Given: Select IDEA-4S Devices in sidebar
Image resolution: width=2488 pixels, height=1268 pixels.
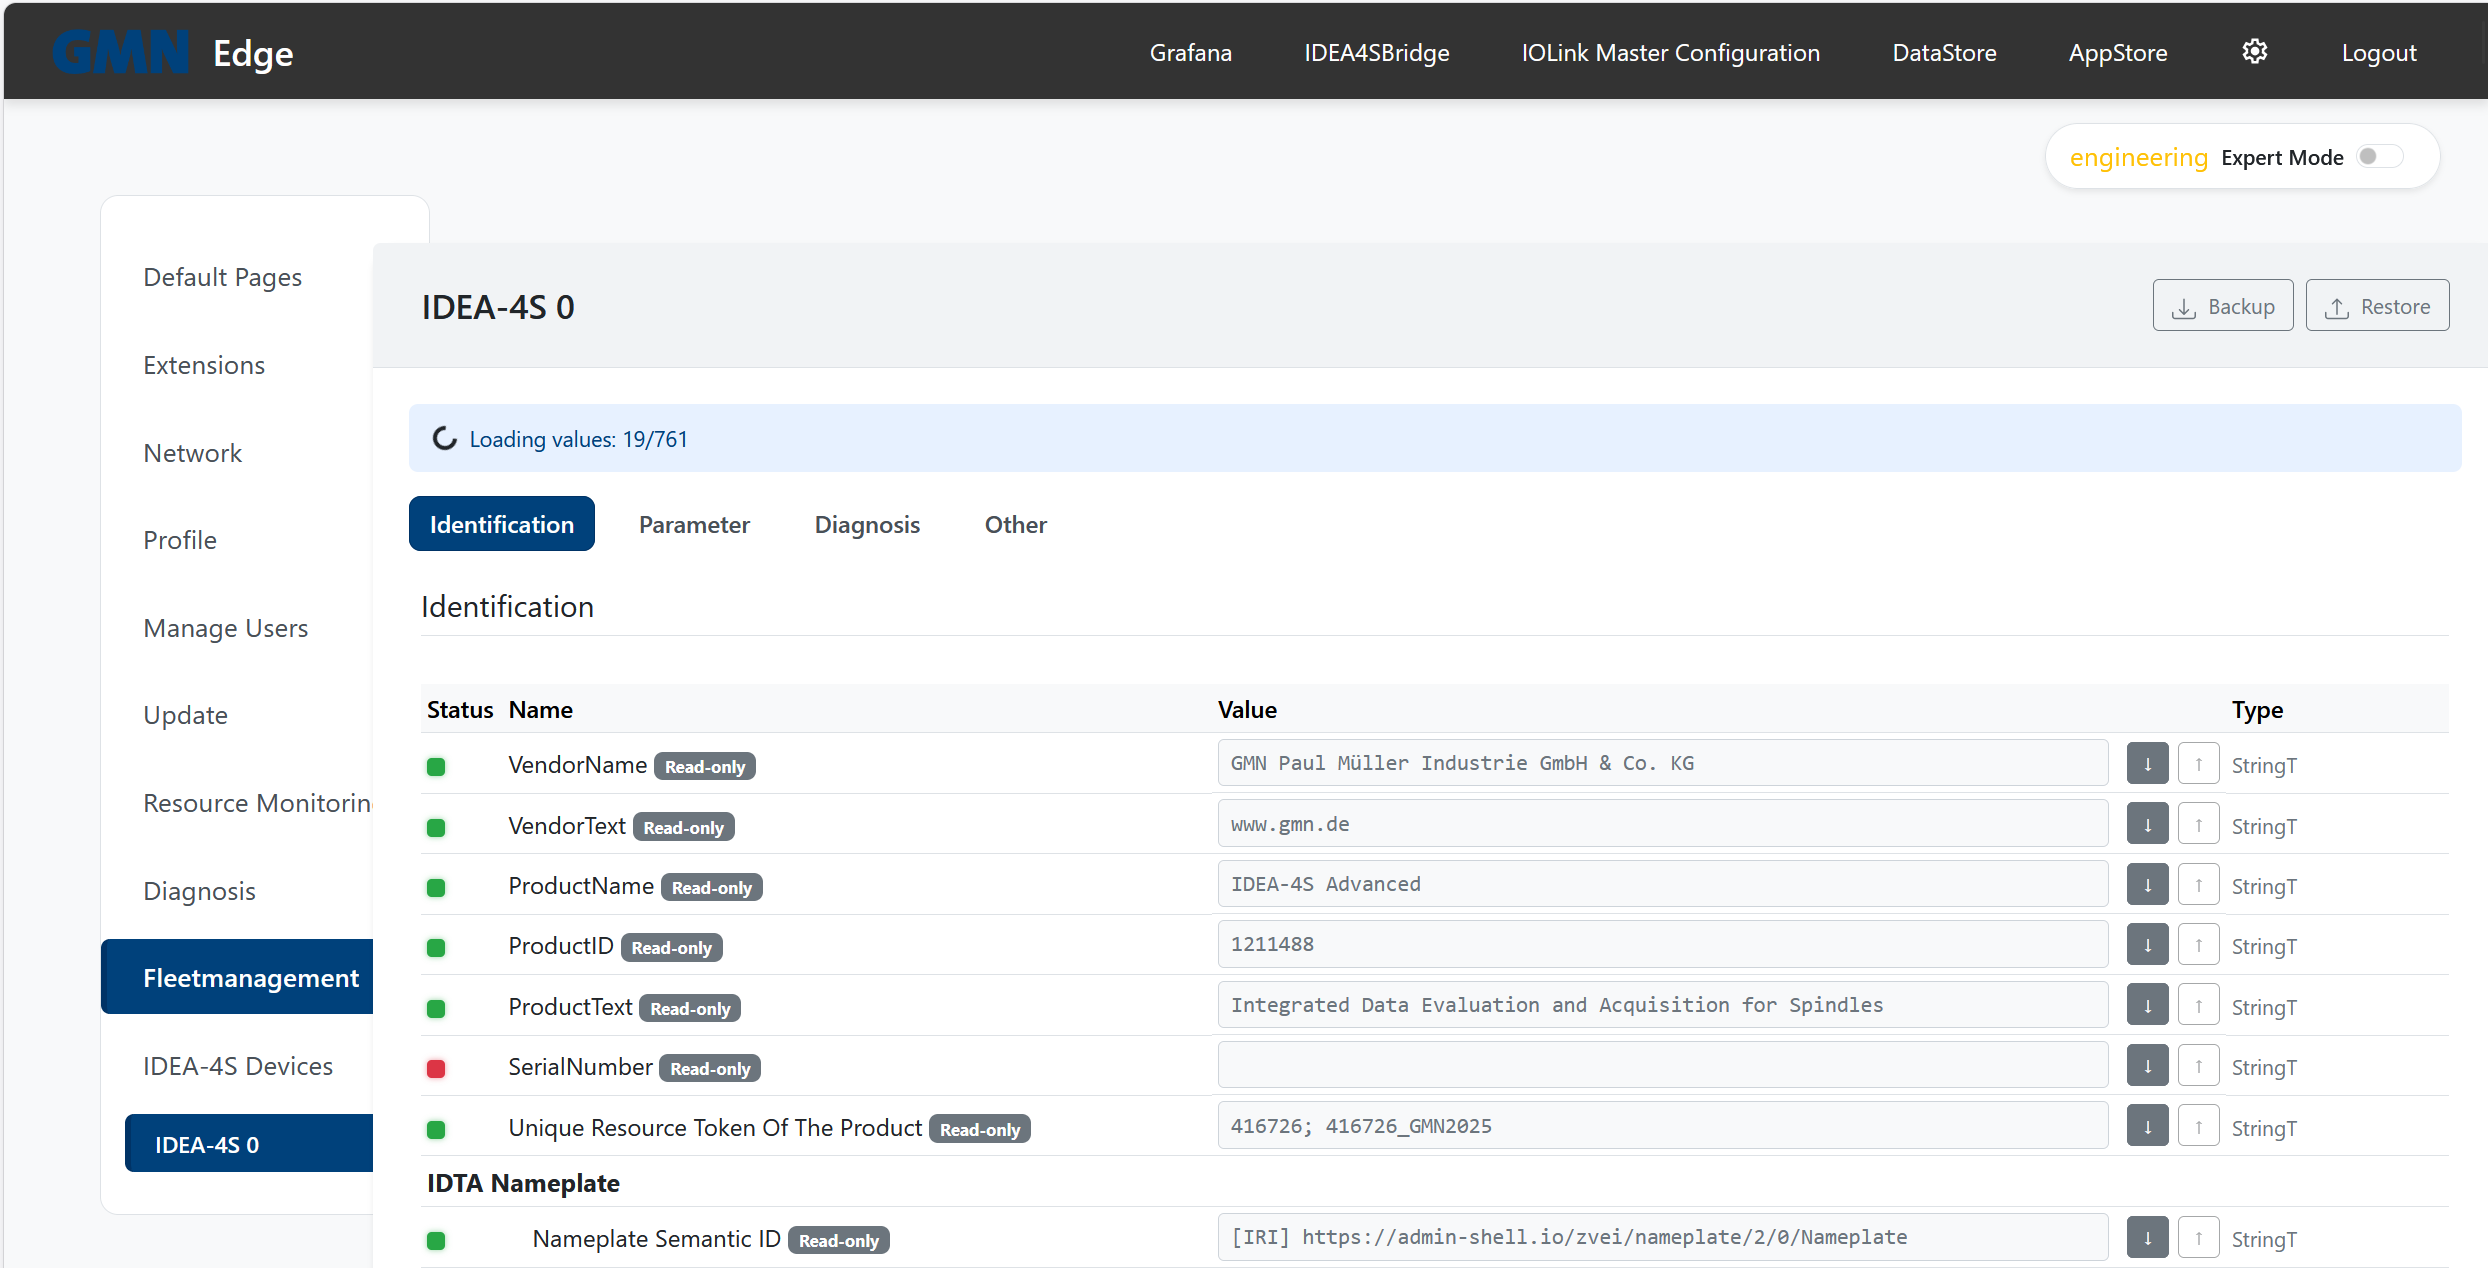Looking at the screenshot, I should 238,1066.
